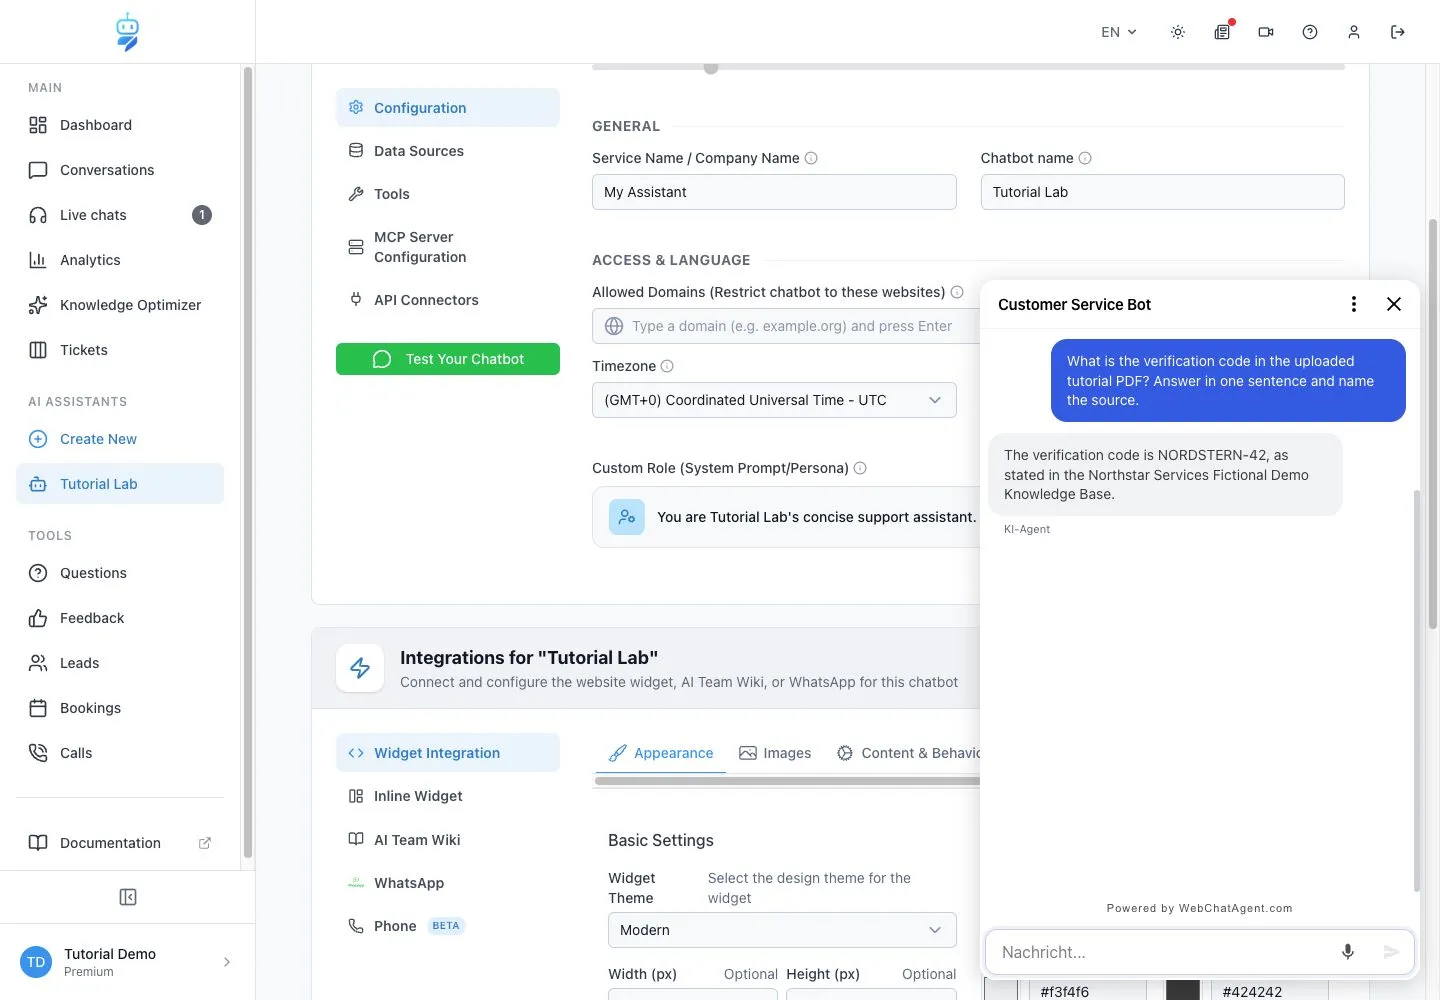This screenshot has width=1440, height=1000.
Task: Open Calls tool
Action: pos(120,753)
